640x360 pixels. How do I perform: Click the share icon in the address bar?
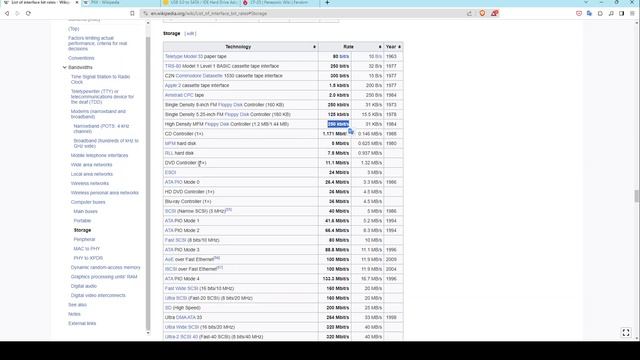click(469, 13)
